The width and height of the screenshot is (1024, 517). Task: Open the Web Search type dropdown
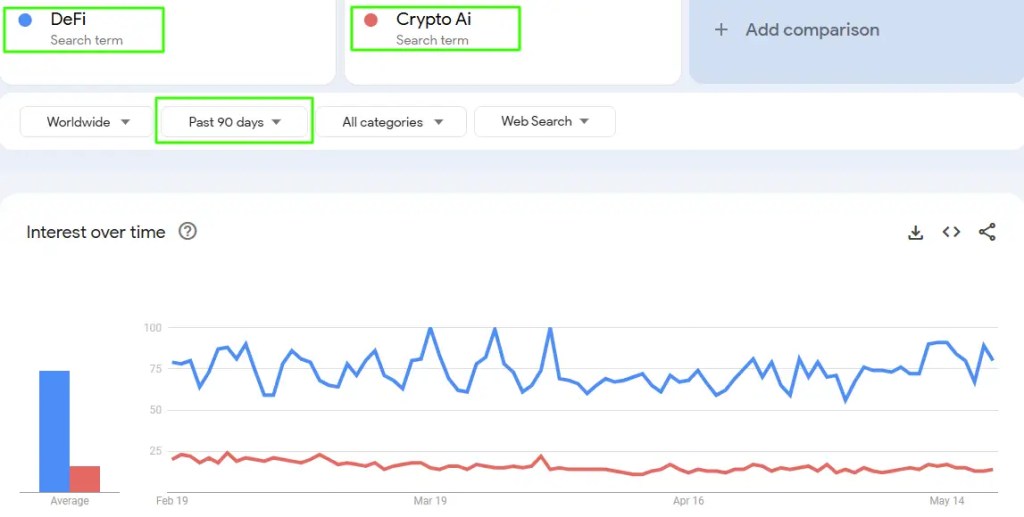coord(544,121)
